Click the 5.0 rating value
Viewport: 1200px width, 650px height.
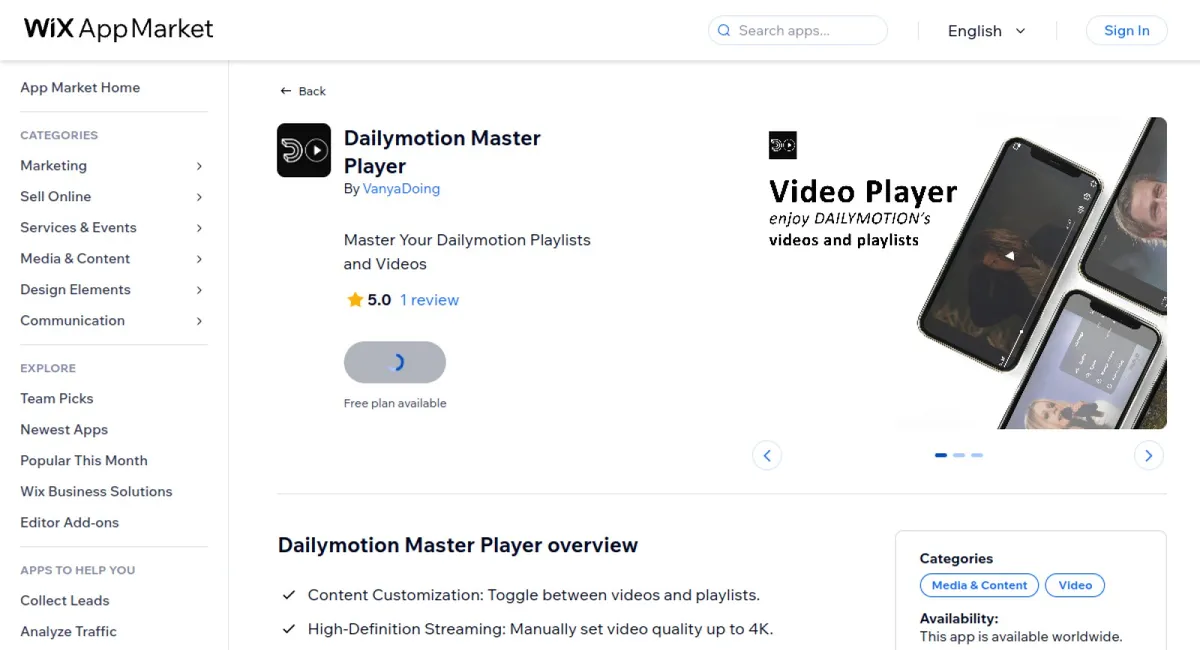click(379, 300)
